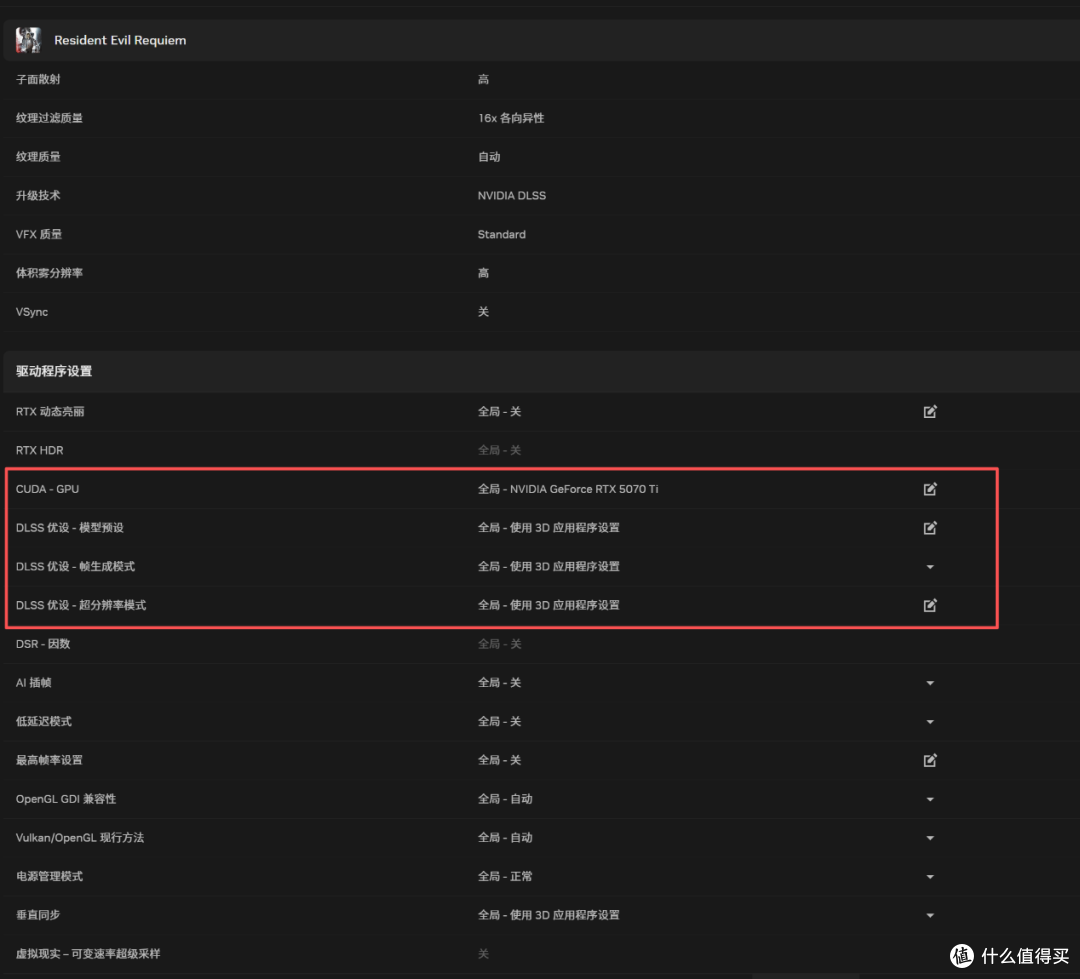1080x979 pixels.
Task: Select the NVIDIA DLSS value
Action: tap(512, 196)
